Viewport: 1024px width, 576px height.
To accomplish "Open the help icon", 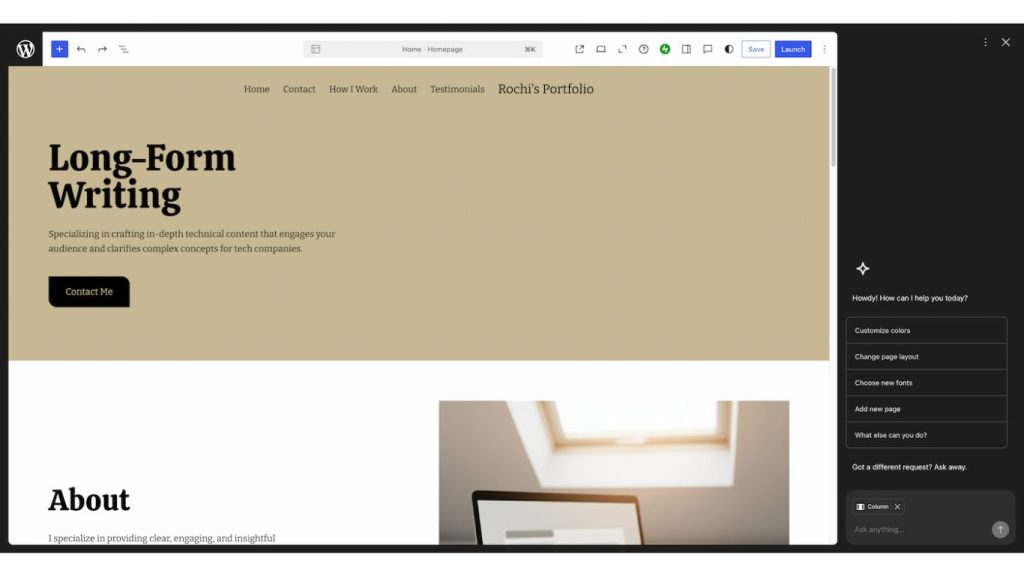I will click(643, 48).
